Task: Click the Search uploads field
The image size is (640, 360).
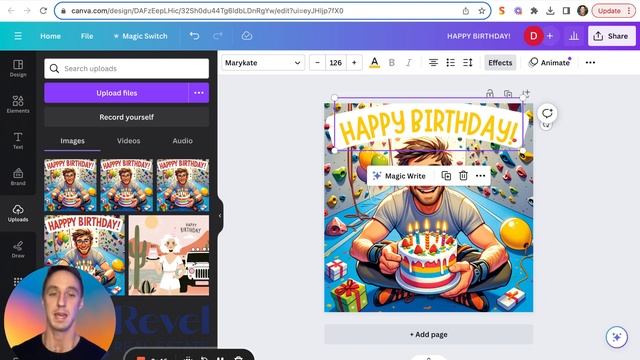Action: click(127, 68)
